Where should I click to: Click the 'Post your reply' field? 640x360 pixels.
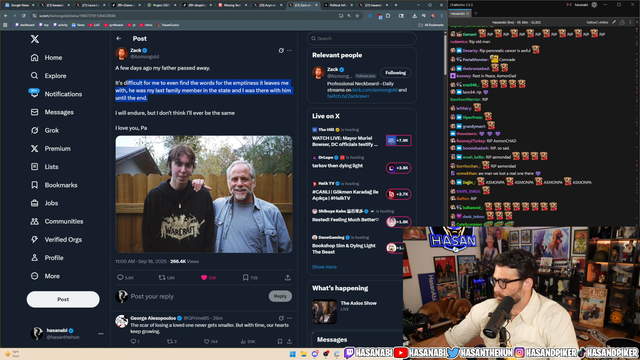pyautogui.click(x=198, y=296)
